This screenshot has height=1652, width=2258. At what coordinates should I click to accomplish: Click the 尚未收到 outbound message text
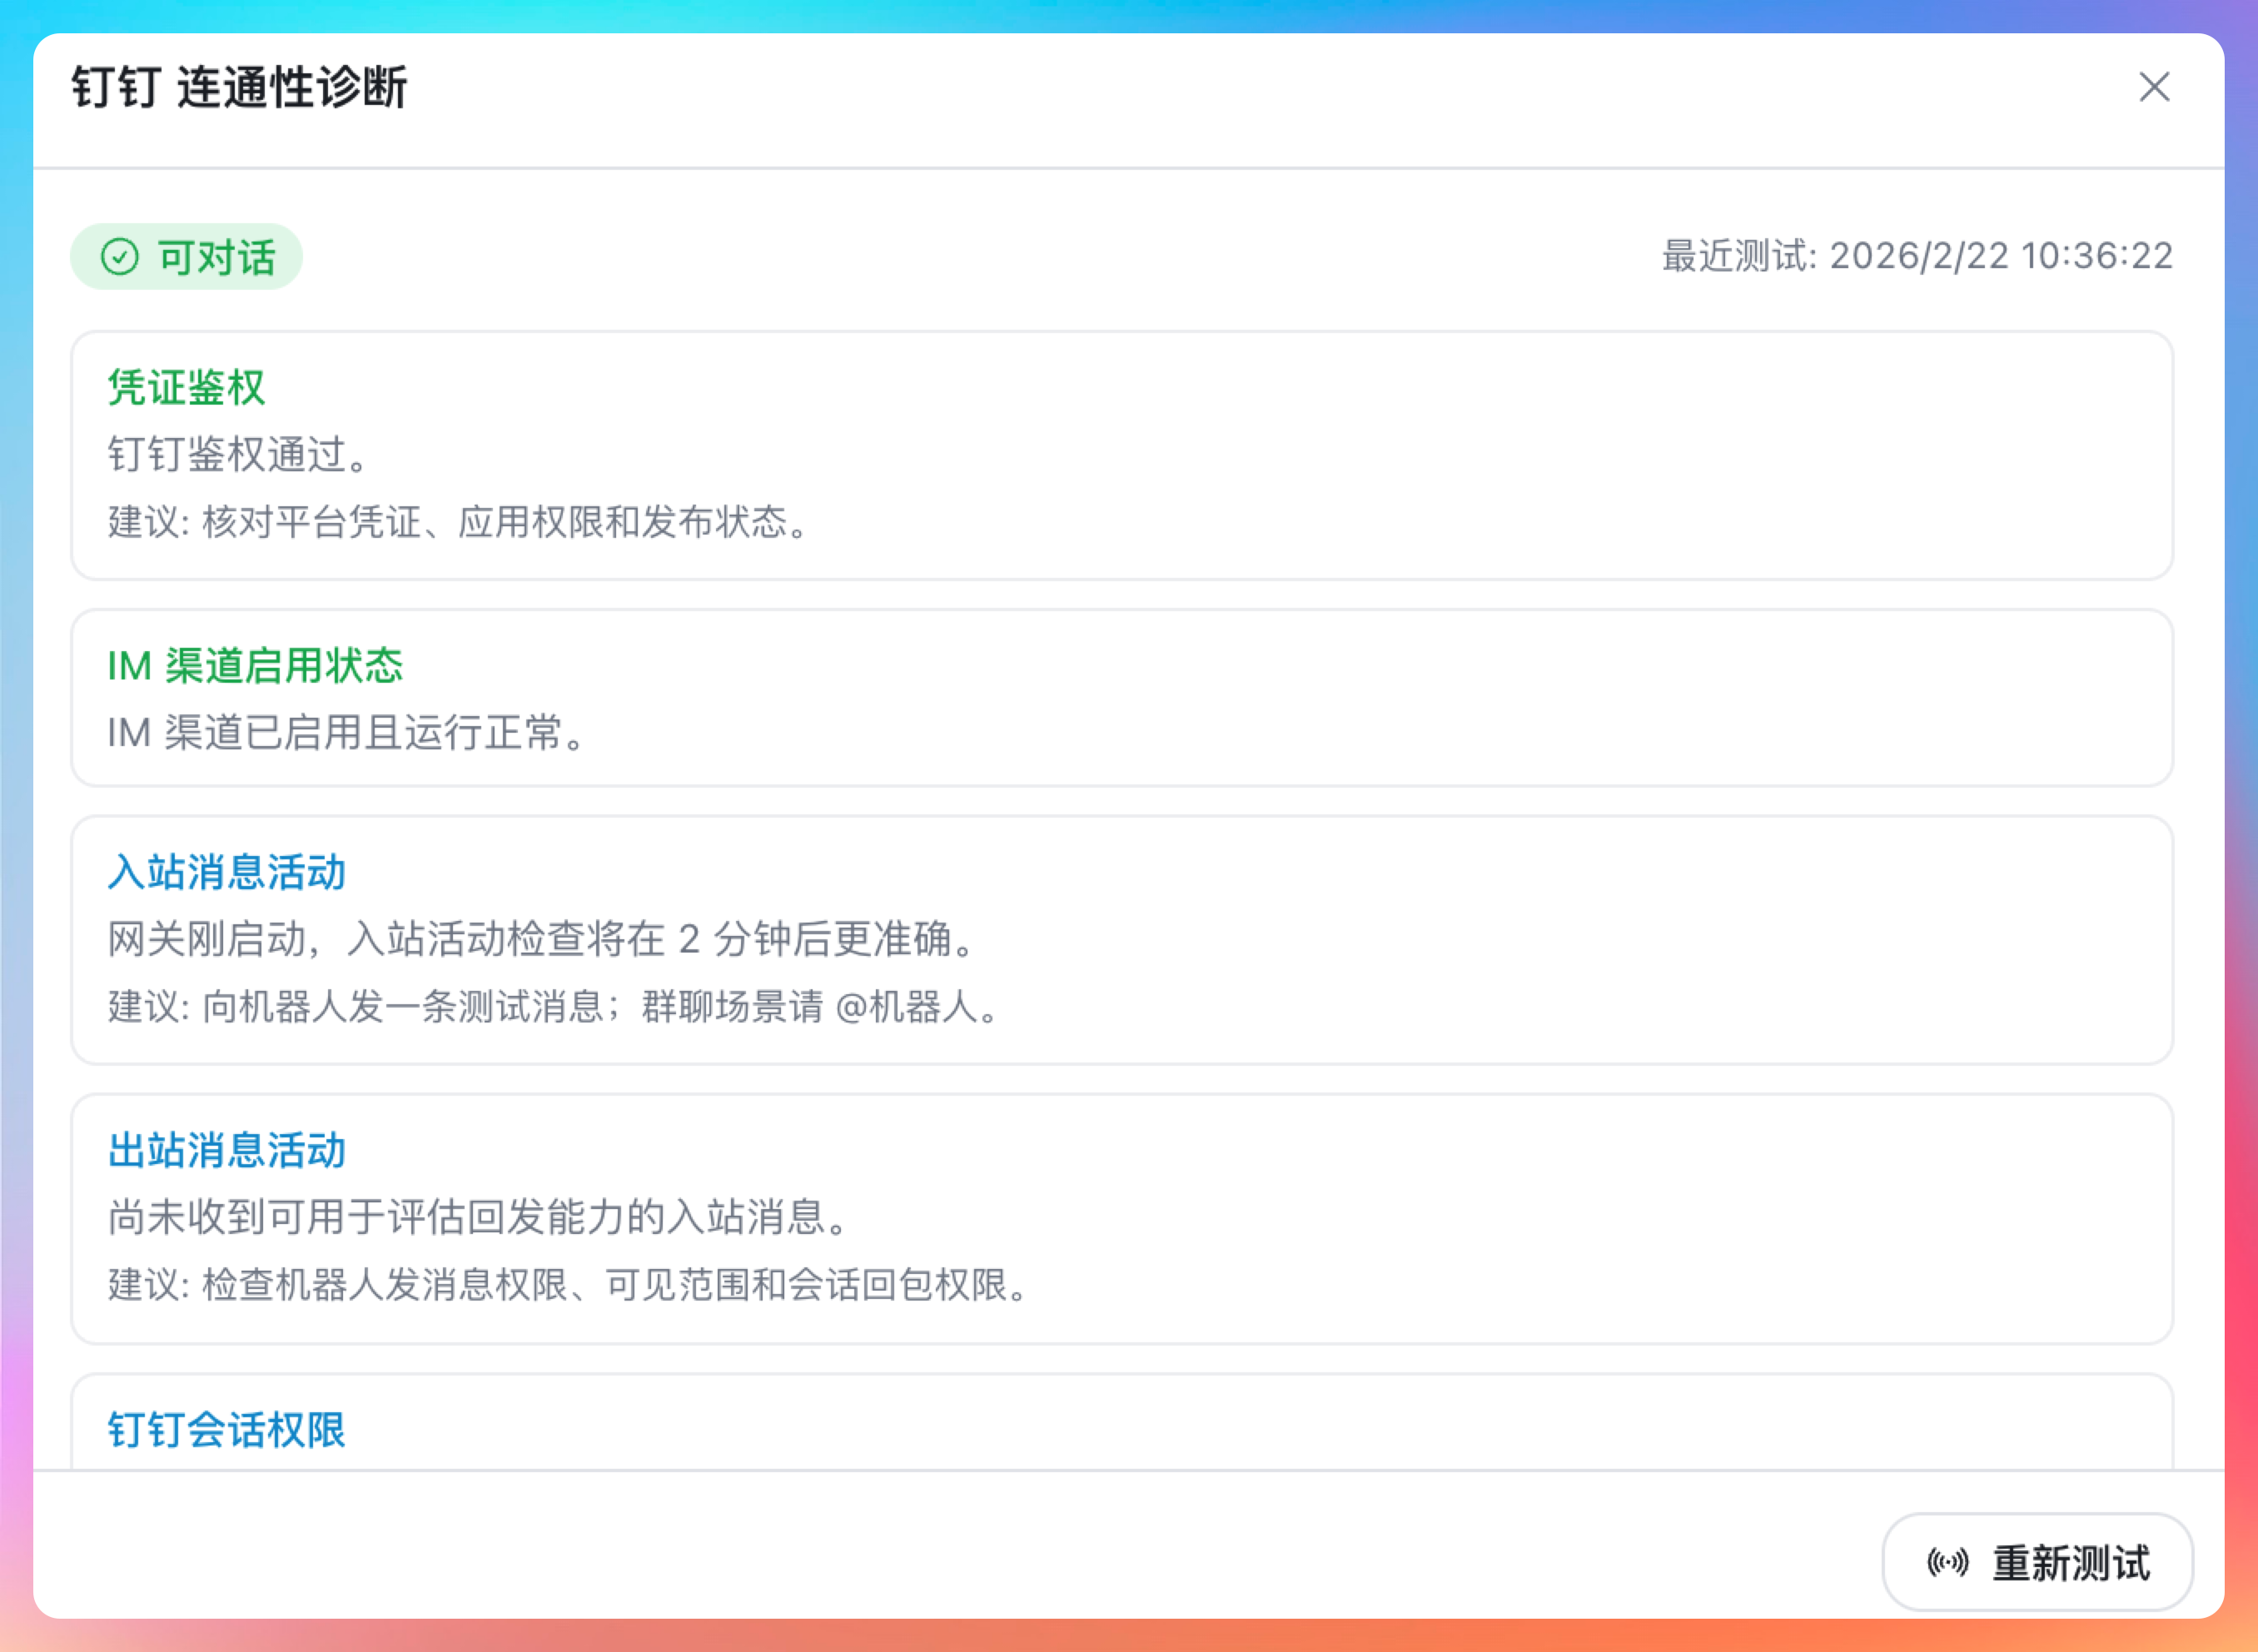pos(479,1218)
